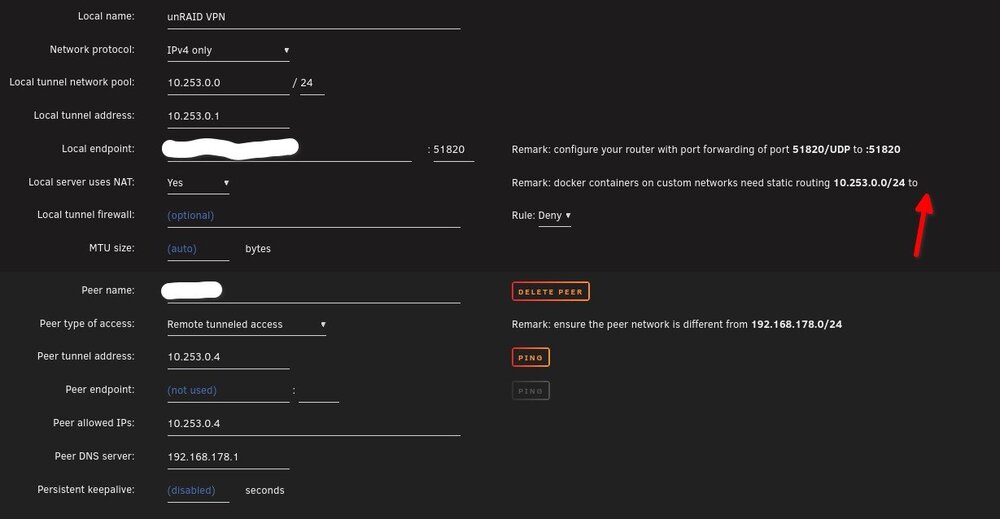Edit Peer tunnel address 10.253.0.4
Viewport: 1000px width, 519px height.
(228, 357)
